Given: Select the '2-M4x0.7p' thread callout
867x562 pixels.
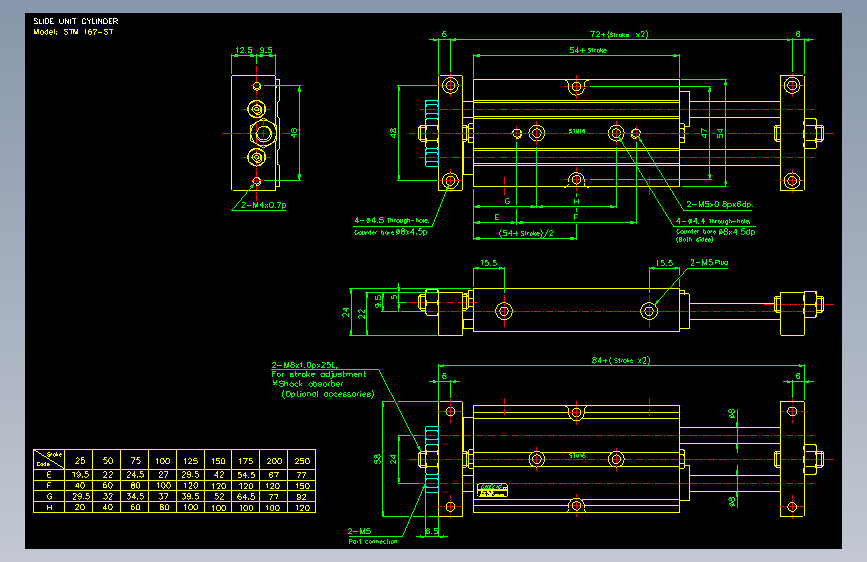Looking at the screenshot, I should coord(264,205).
